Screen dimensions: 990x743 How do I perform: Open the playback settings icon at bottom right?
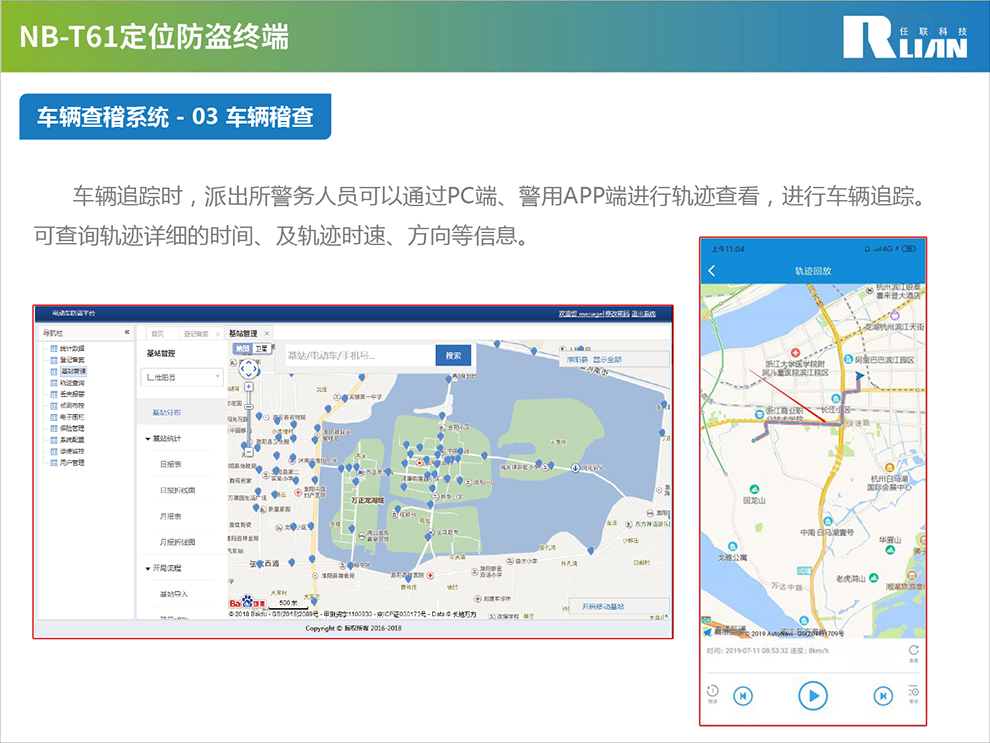(x=913, y=692)
